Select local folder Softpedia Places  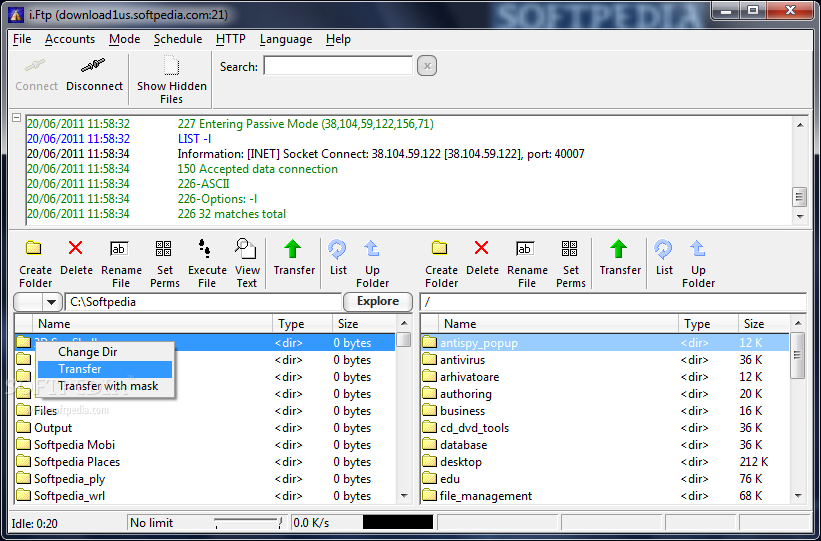(205, 462)
